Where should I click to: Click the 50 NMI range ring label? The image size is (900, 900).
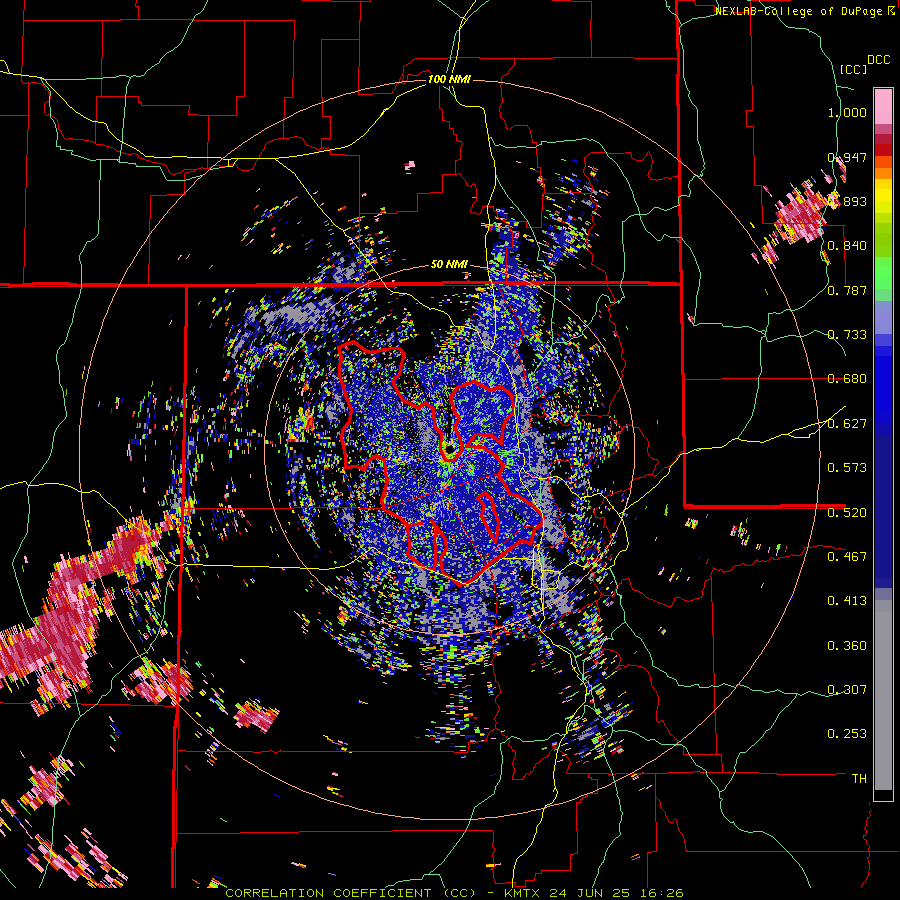[449, 264]
